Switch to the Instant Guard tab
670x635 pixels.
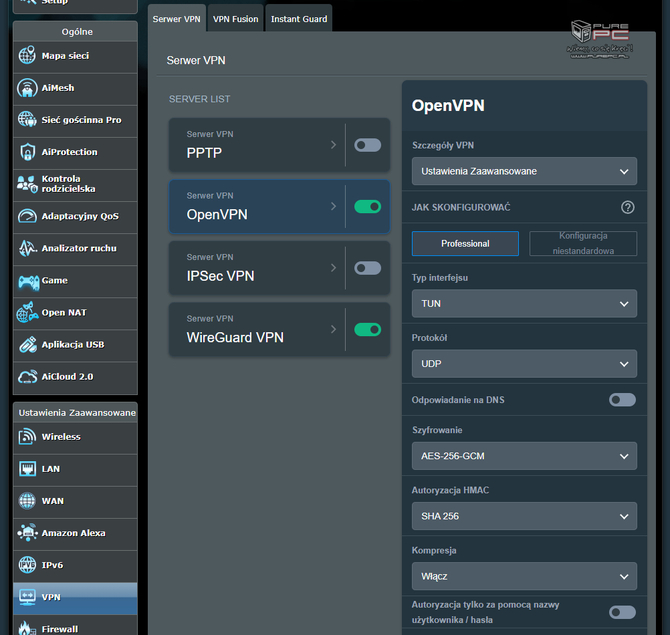[299, 19]
